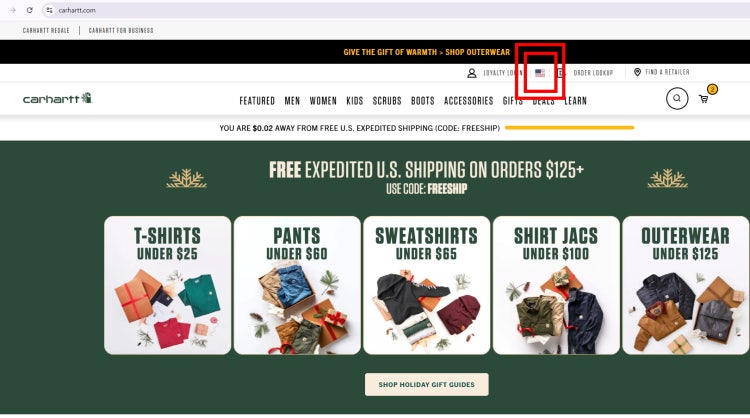This screenshot has height=418, width=750.
Task: Click the browser reload icon
Action: pos(30,10)
